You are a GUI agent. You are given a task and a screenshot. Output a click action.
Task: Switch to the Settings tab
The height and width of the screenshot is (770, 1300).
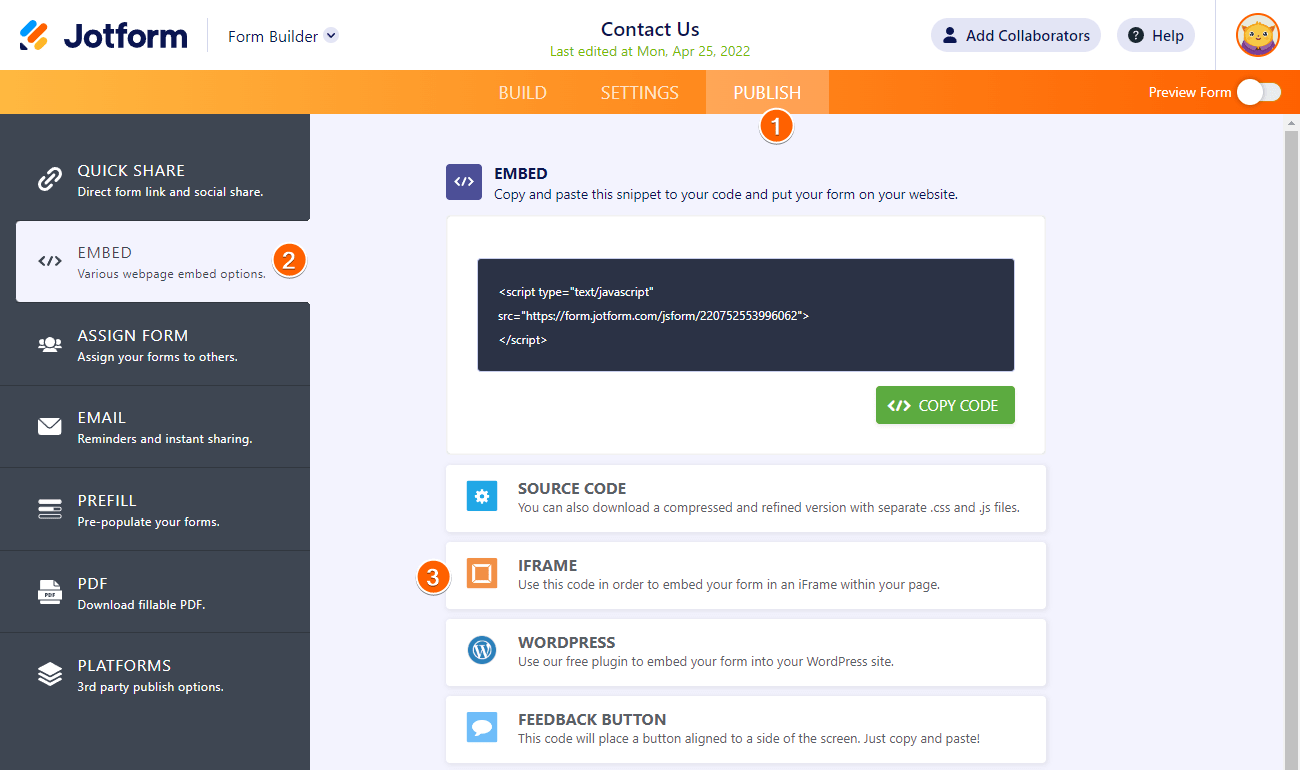pos(639,91)
